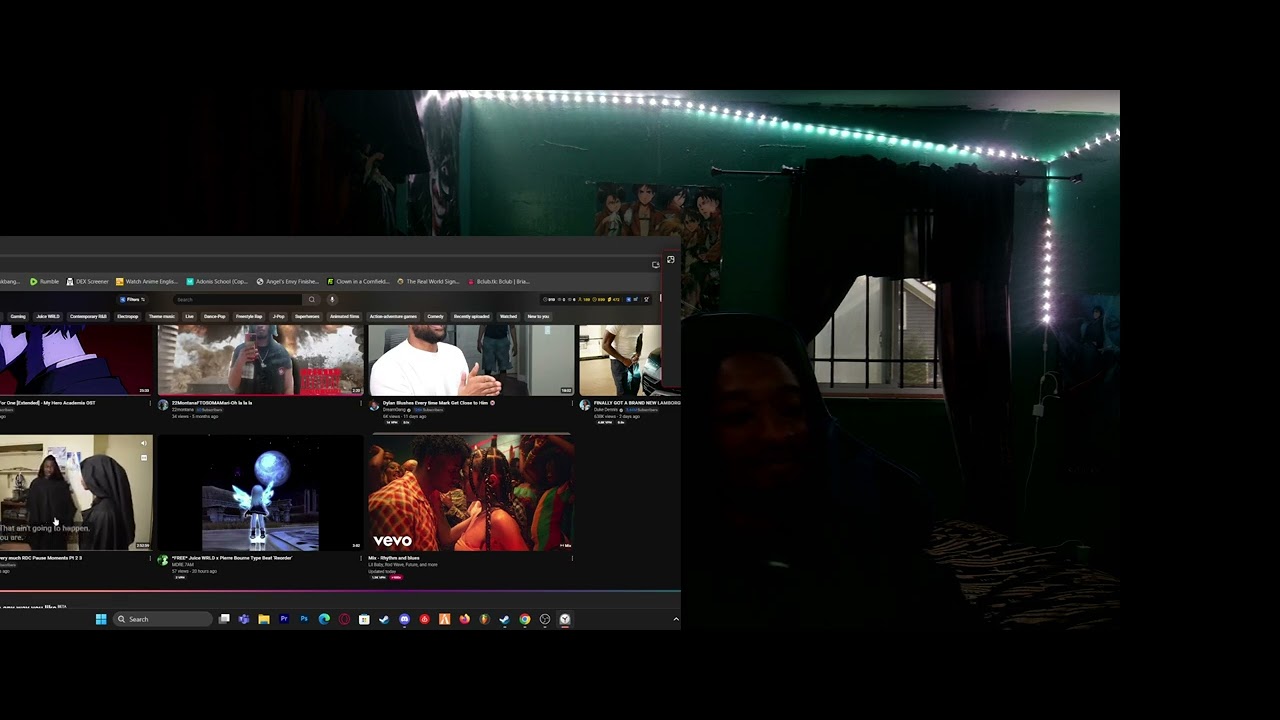Show hidden system tray icons
The image size is (1280, 720).
(x=676, y=619)
